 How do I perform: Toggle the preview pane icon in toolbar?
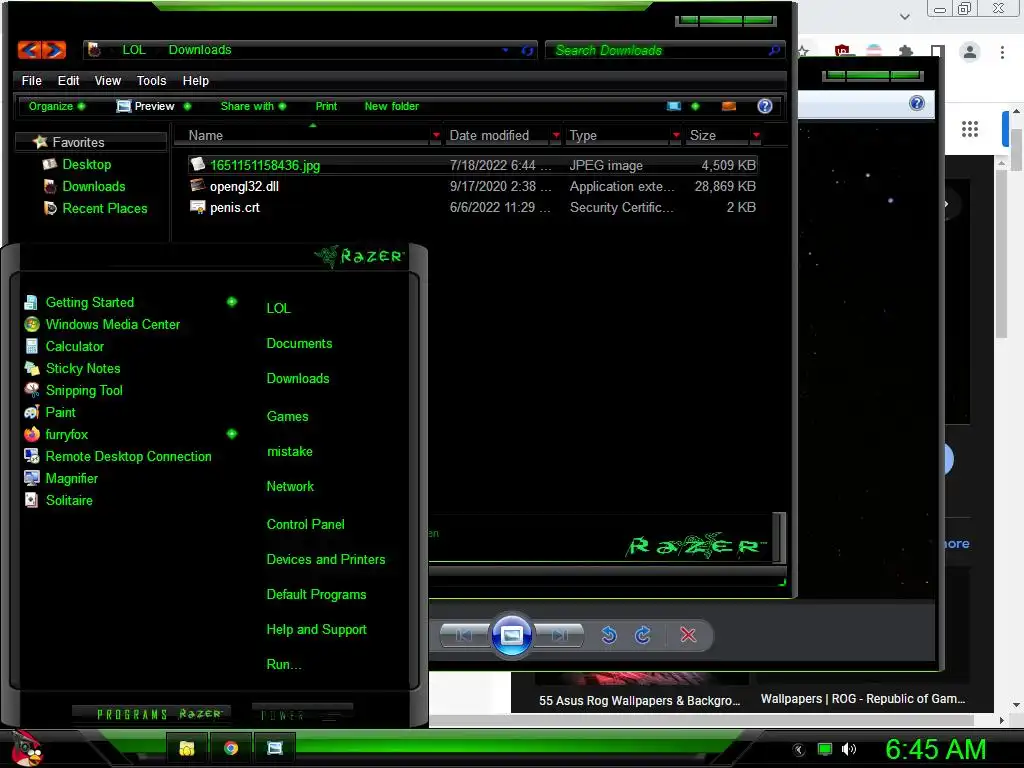[x=729, y=106]
